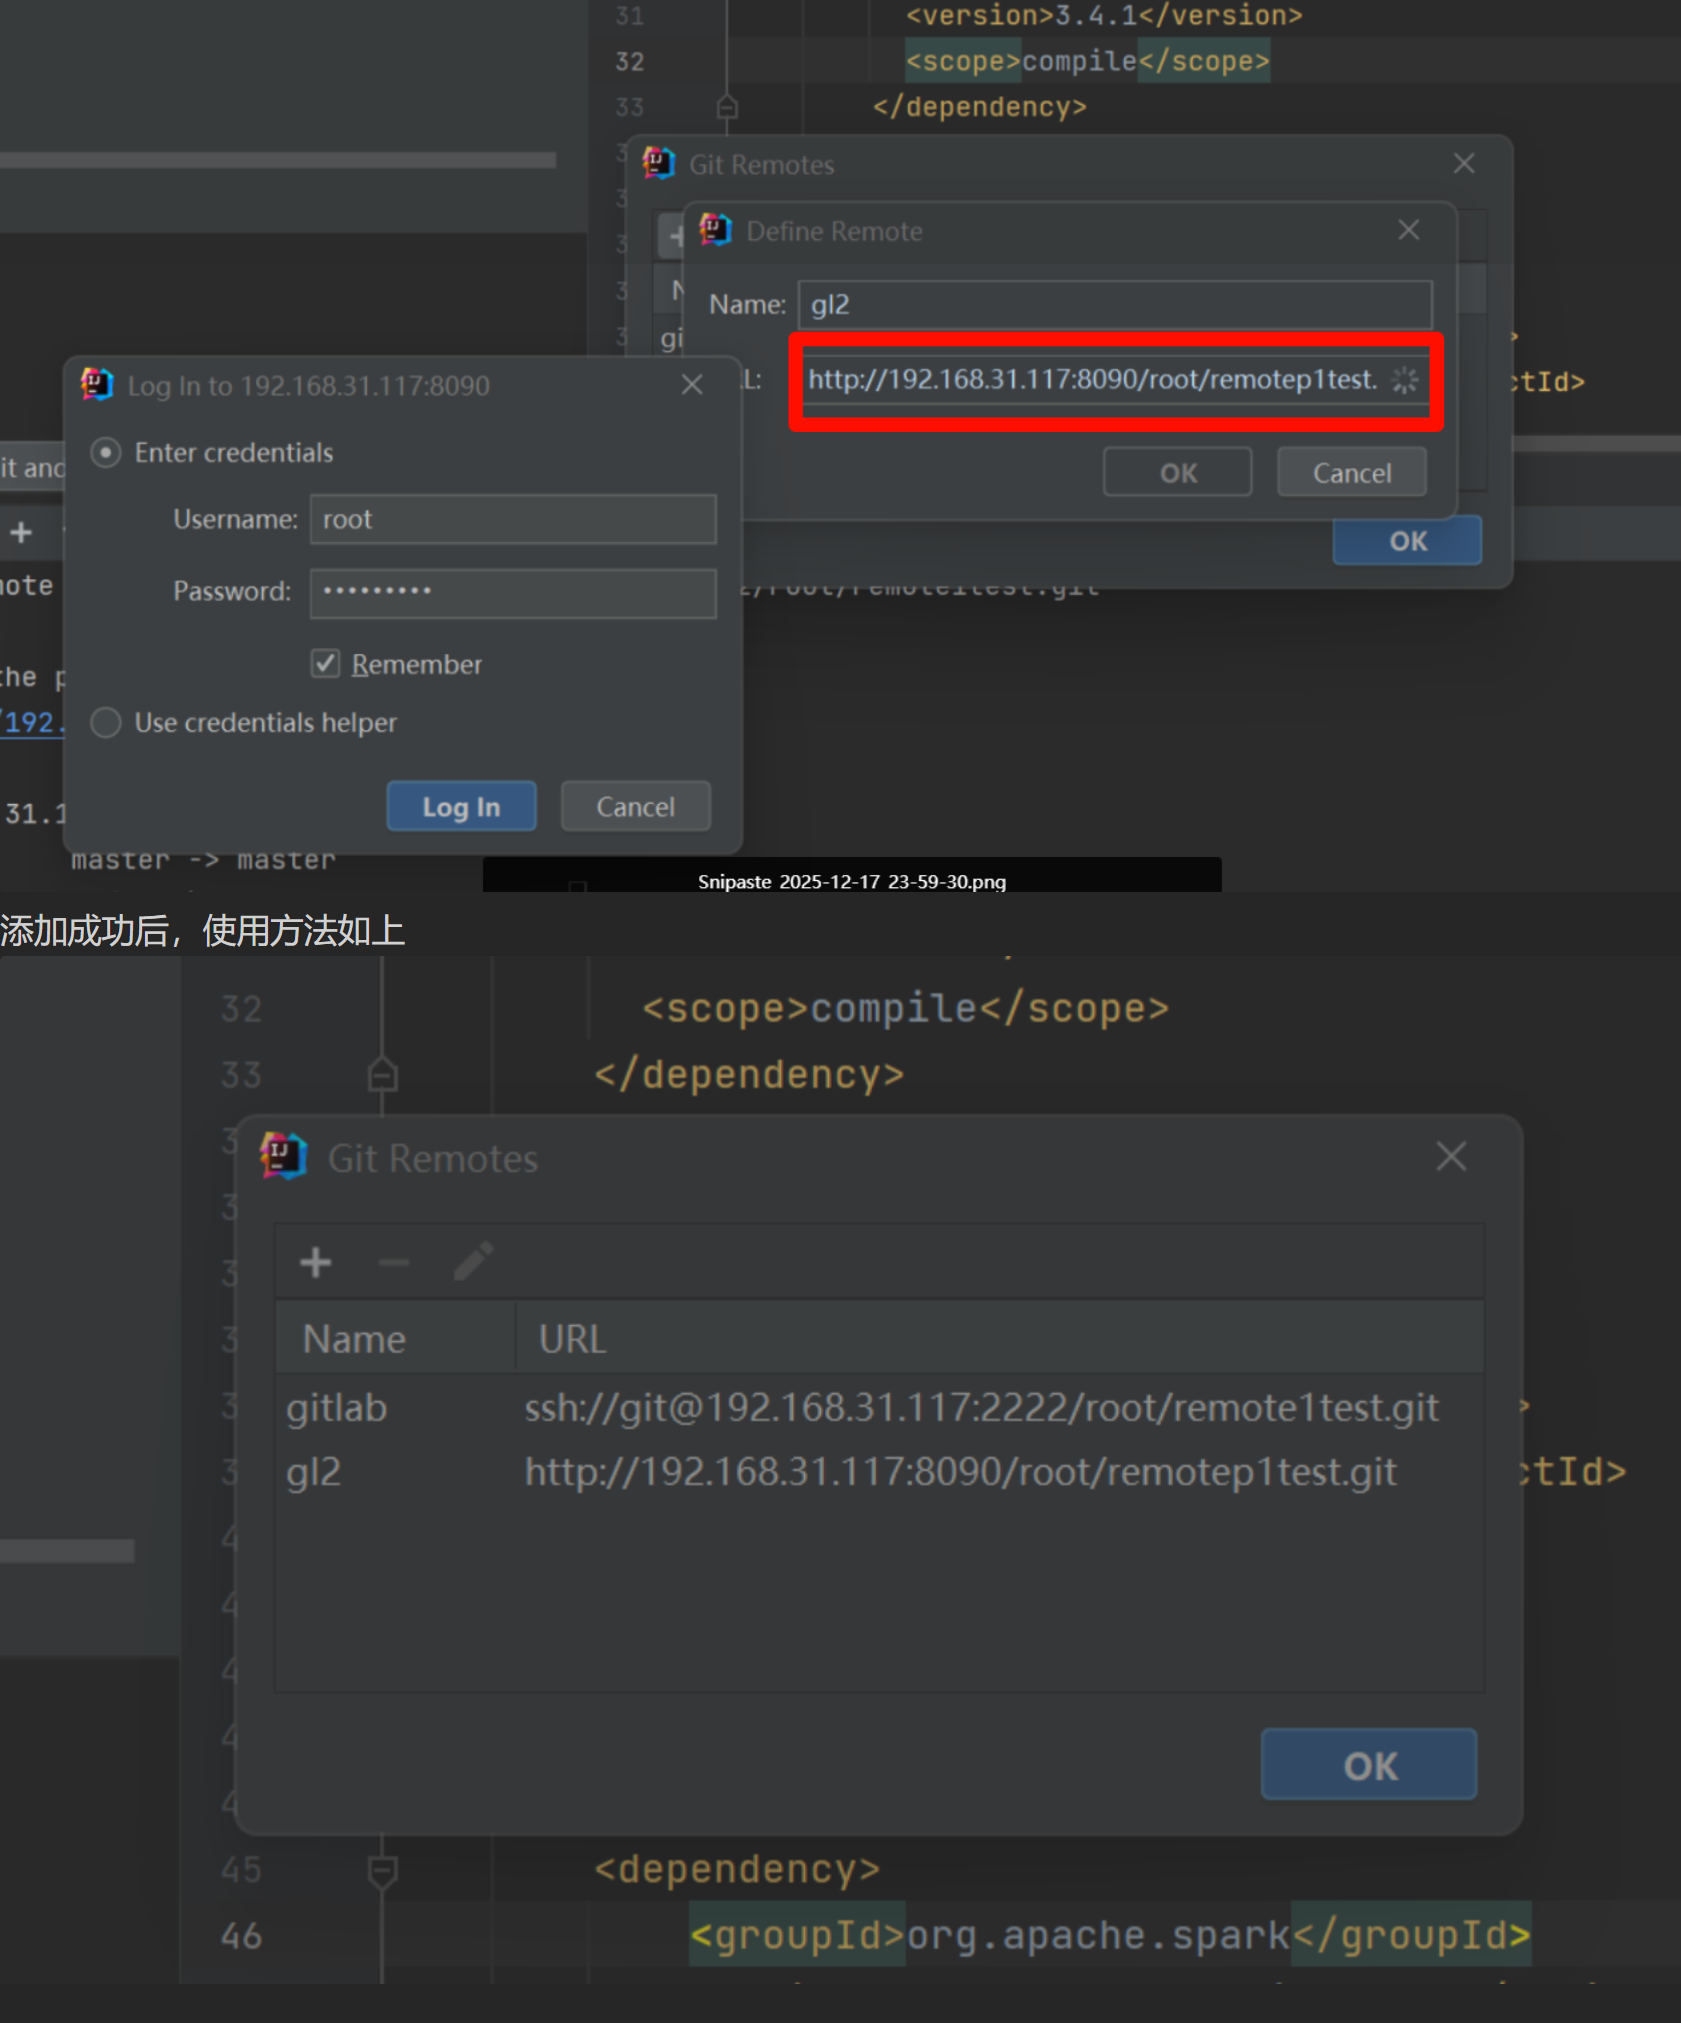The height and width of the screenshot is (2023, 1681).
Task: Select Use credentials helper option
Action: coord(106,722)
